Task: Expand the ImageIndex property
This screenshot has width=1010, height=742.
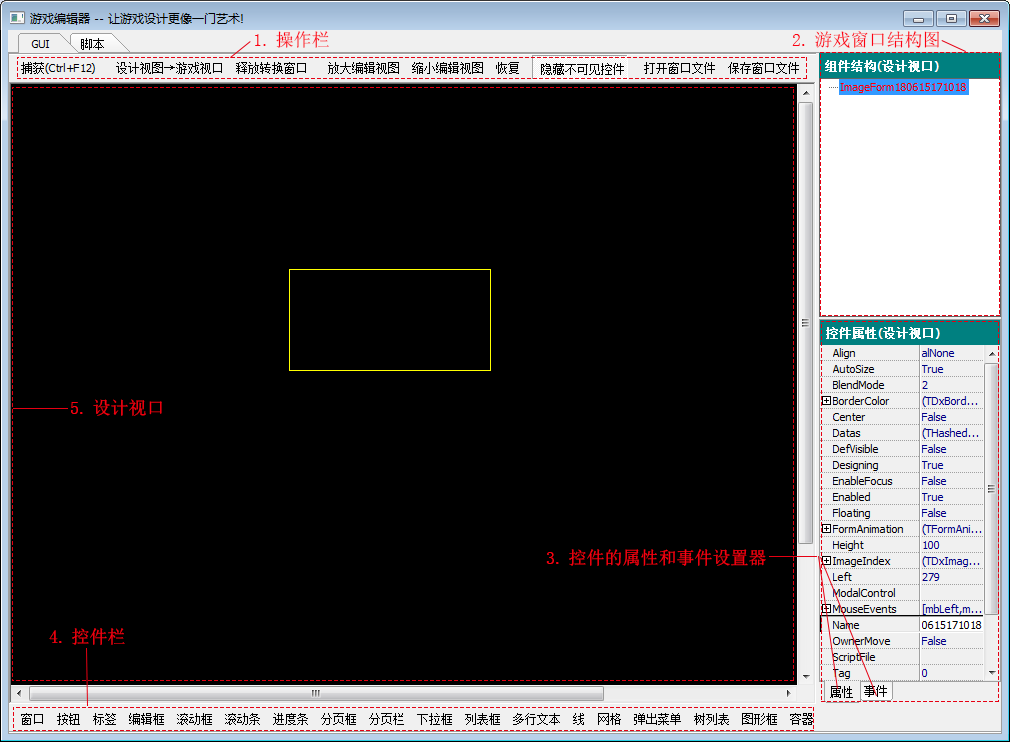Action: pos(826,561)
